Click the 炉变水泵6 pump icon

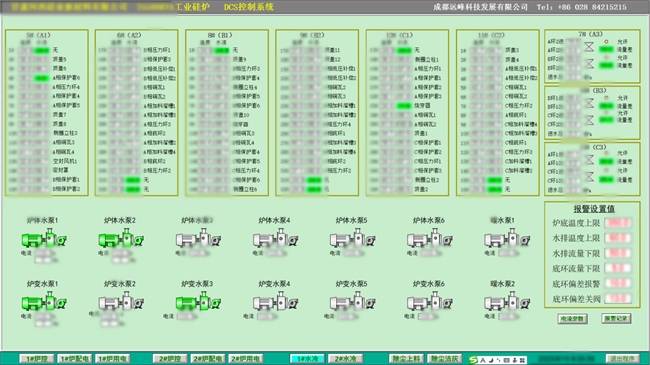430,302
